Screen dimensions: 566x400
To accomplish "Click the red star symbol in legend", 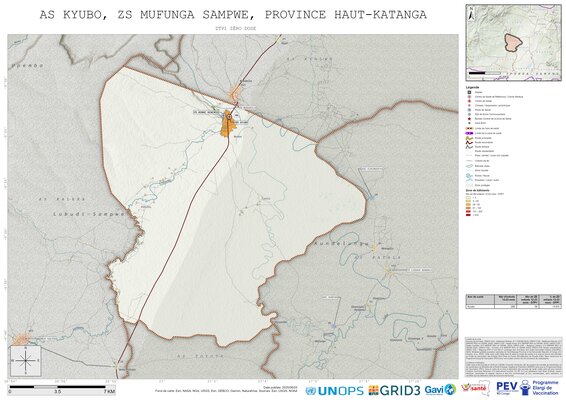I will pos(469,118).
